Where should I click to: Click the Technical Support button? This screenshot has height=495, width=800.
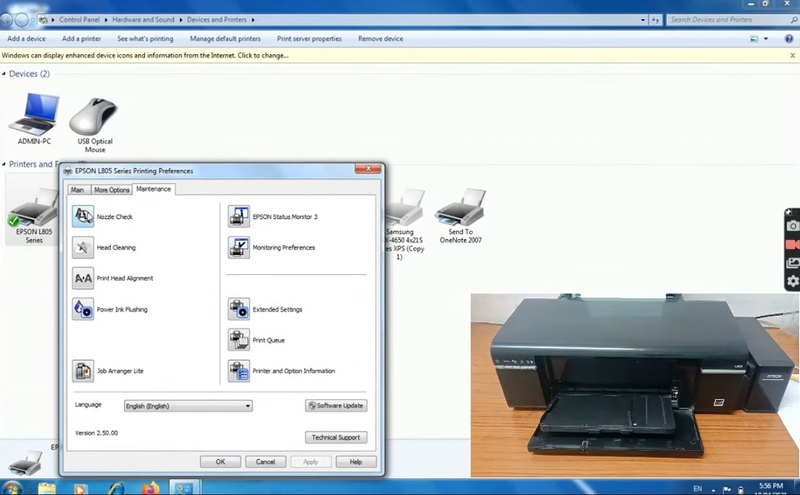(x=336, y=437)
